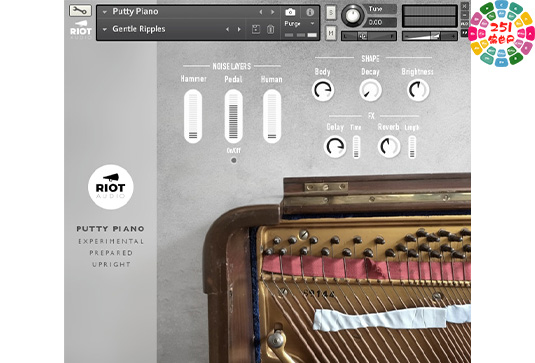The width and height of the screenshot is (535, 363).
Task: Click the Reverb Length vertical slider
Action: tap(412, 147)
